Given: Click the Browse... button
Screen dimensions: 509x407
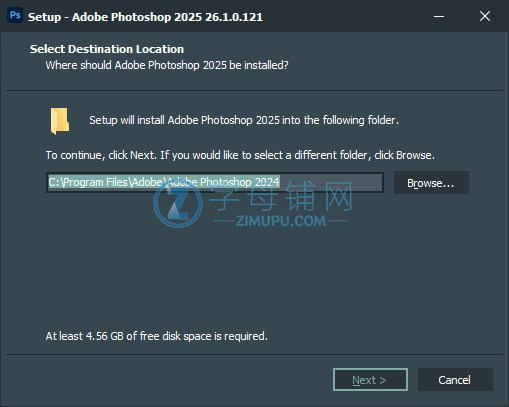Looking at the screenshot, I should coord(431,183).
